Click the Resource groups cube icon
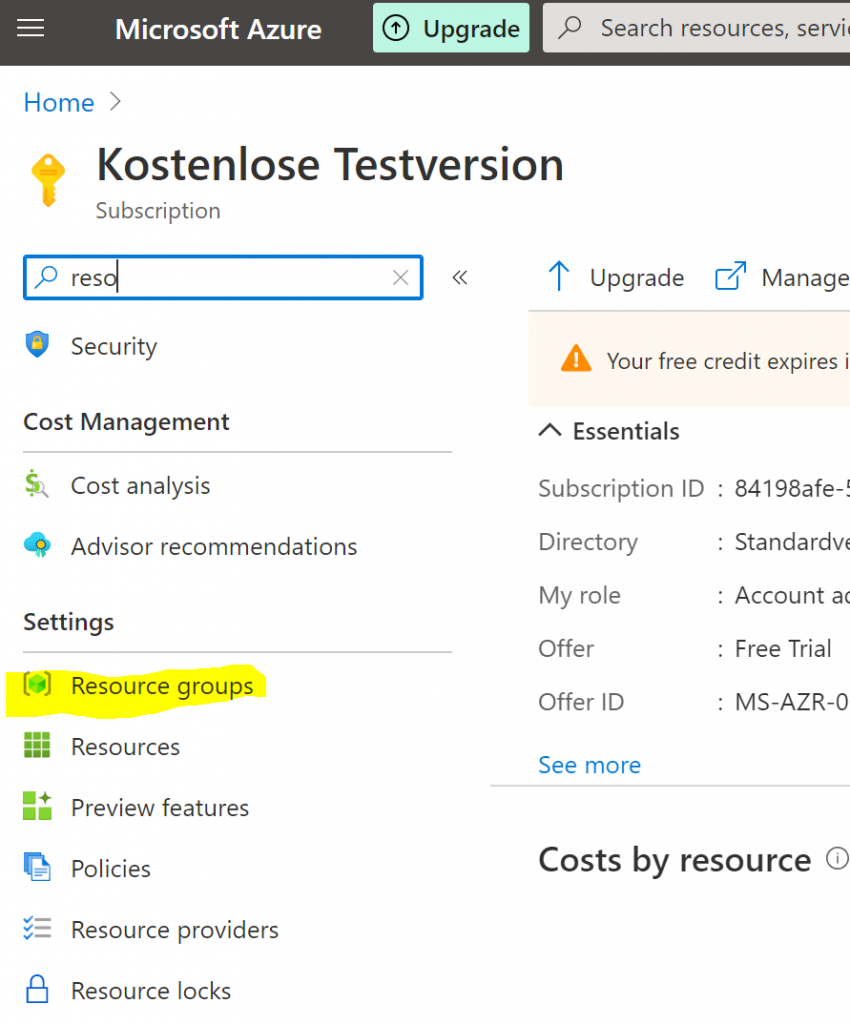Viewport: 850px width, 1024px height. [37, 684]
